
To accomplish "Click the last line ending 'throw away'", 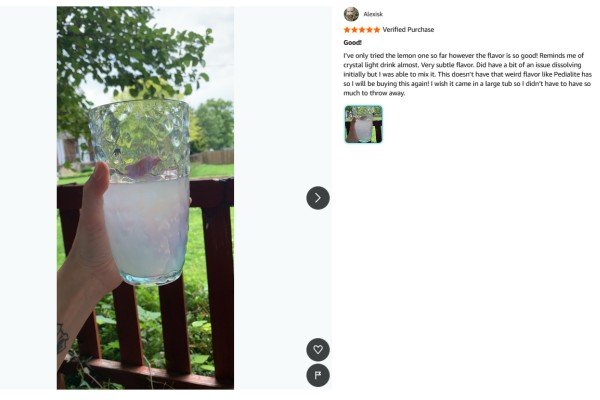I will click(374, 93).
